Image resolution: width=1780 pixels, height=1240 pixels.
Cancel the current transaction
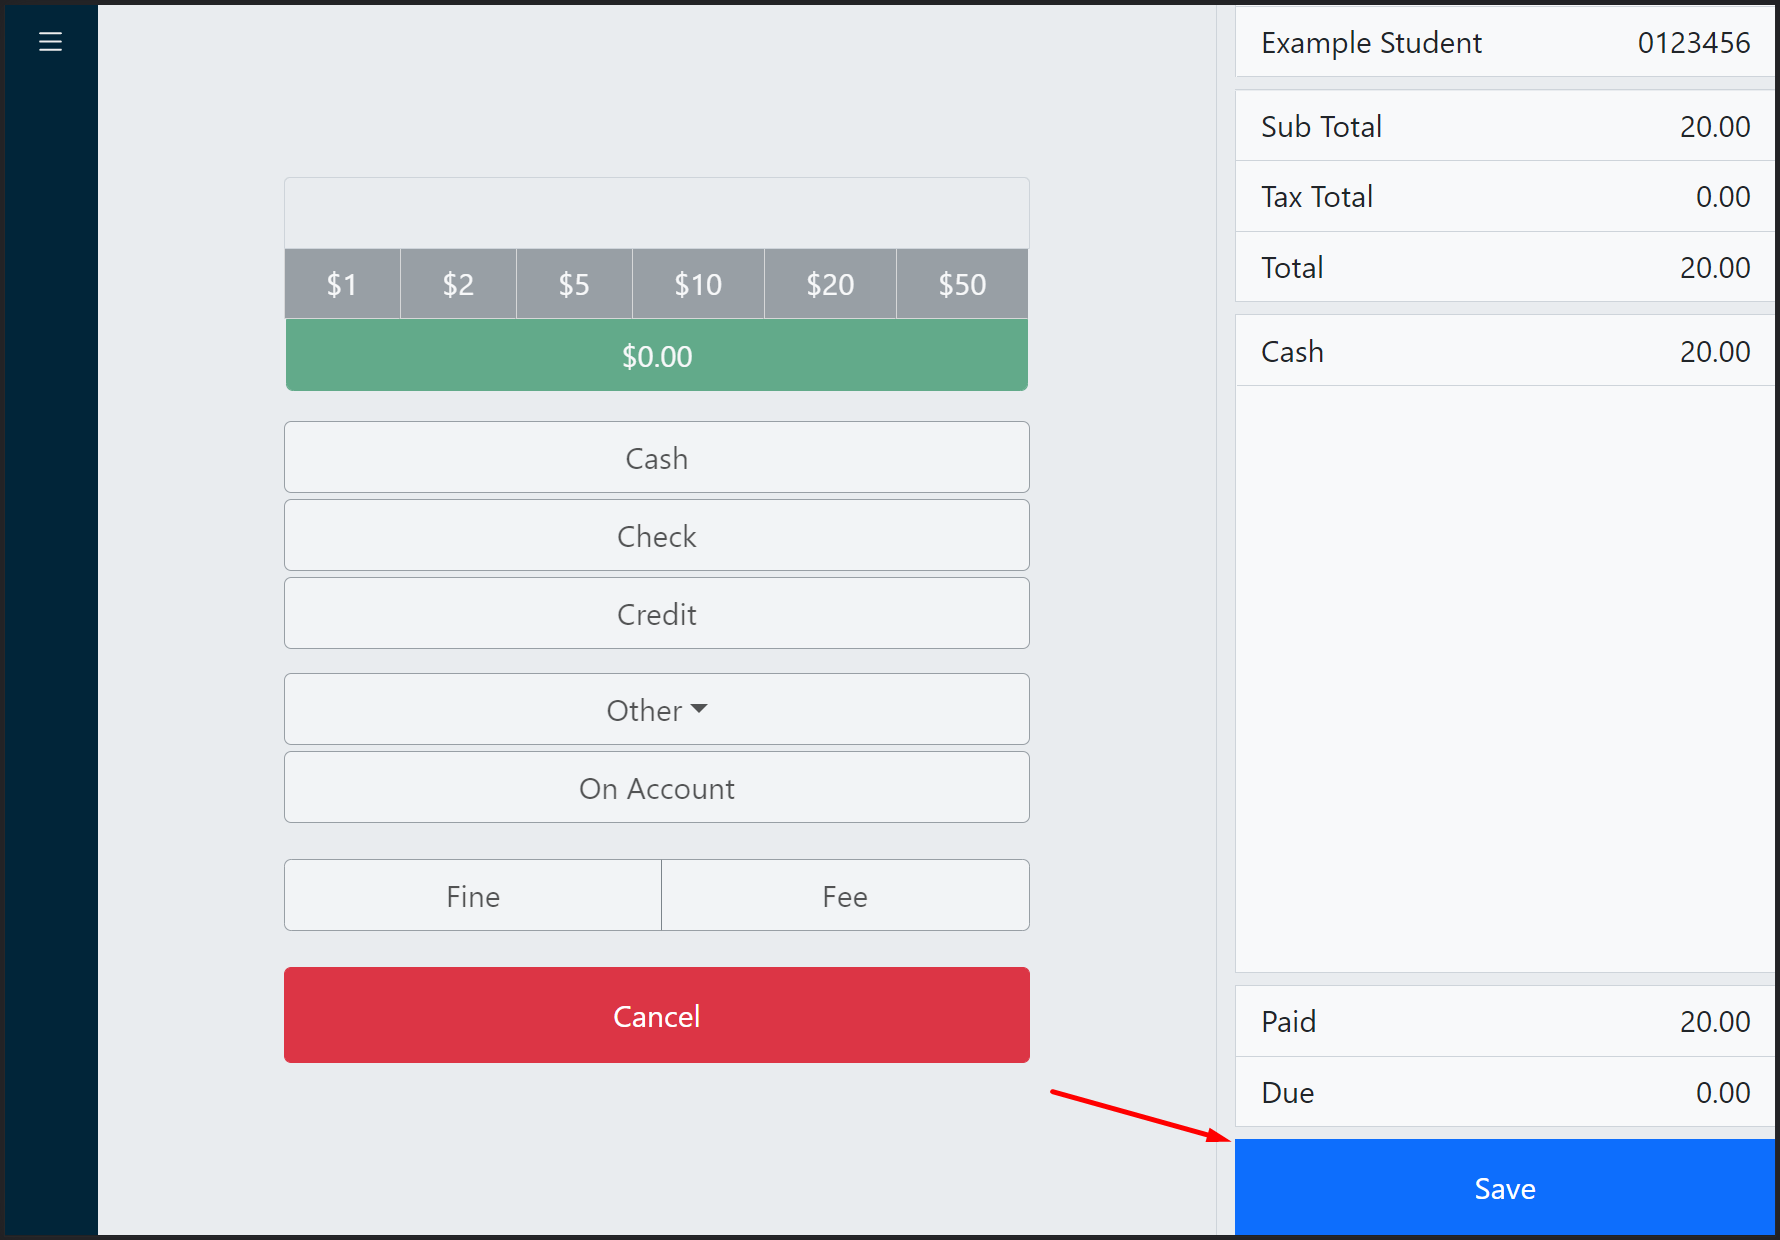[x=656, y=1015]
